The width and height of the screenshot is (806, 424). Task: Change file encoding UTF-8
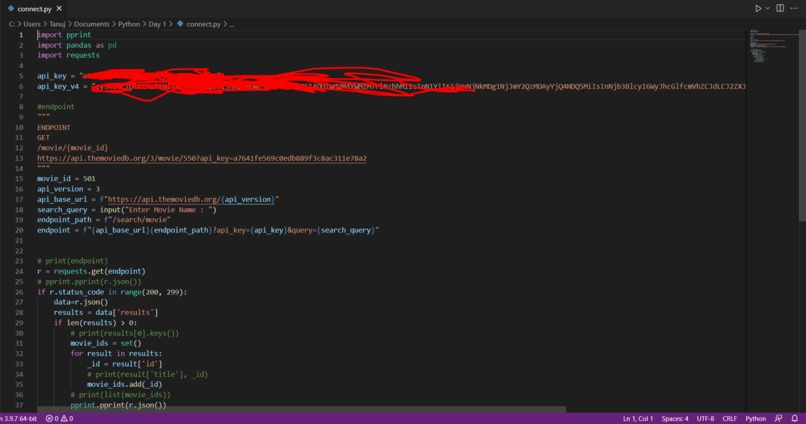click(705, 418)
